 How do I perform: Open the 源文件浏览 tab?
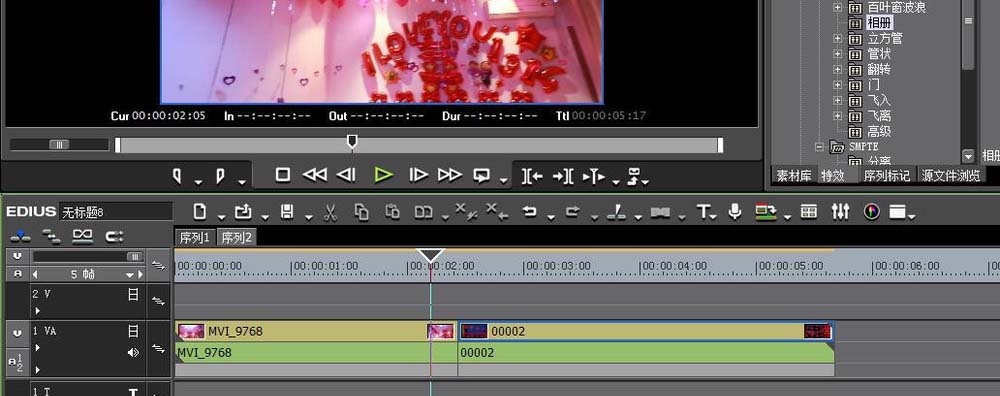pos(951,175)
